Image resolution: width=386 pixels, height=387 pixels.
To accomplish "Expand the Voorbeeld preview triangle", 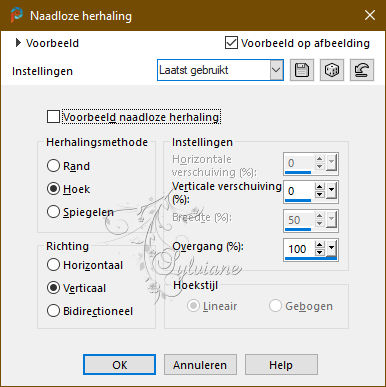I will coord(18,43).
